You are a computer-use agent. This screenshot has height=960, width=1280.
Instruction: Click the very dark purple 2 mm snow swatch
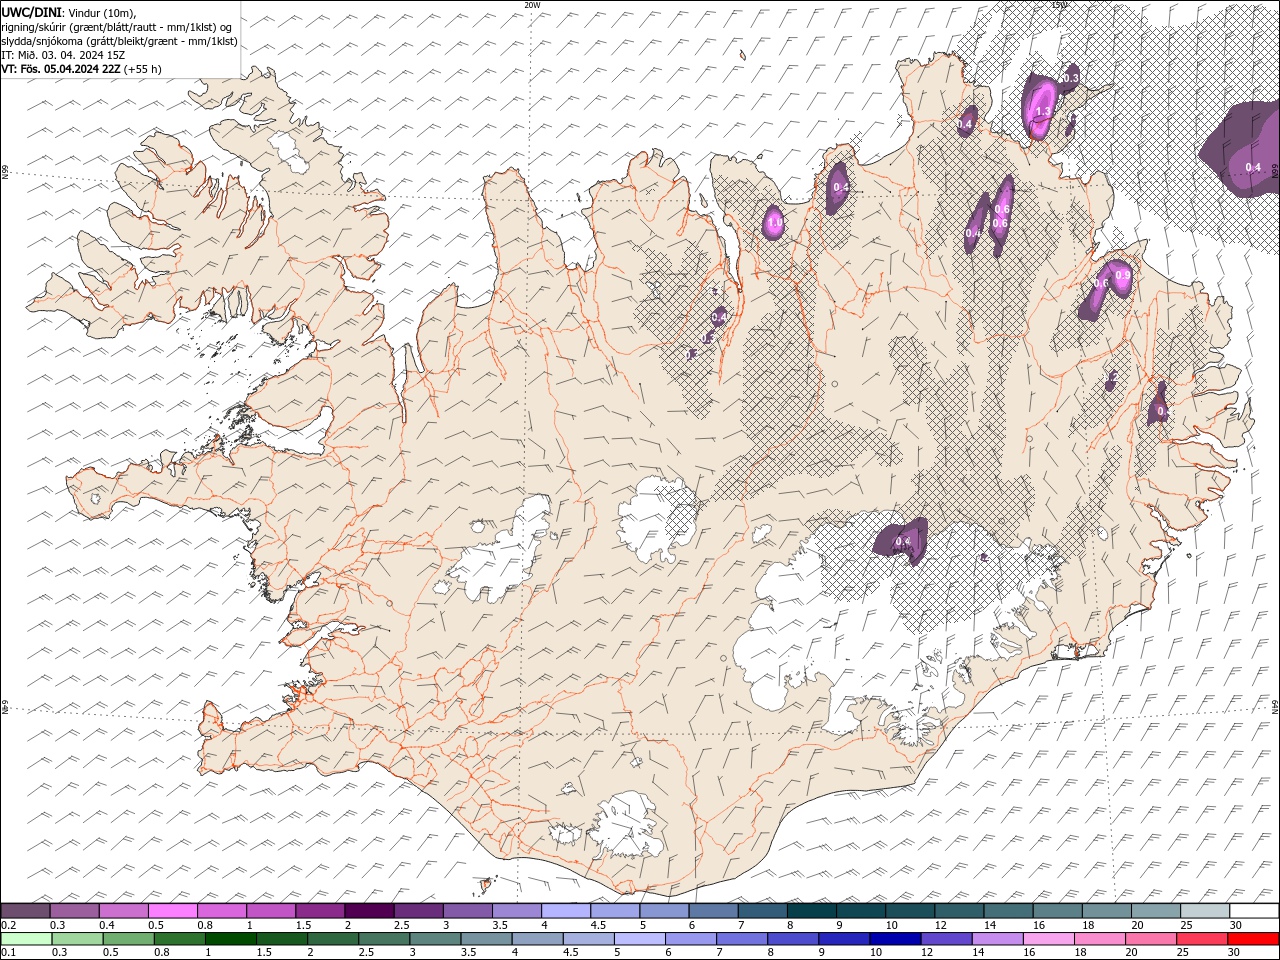point(369,911)
